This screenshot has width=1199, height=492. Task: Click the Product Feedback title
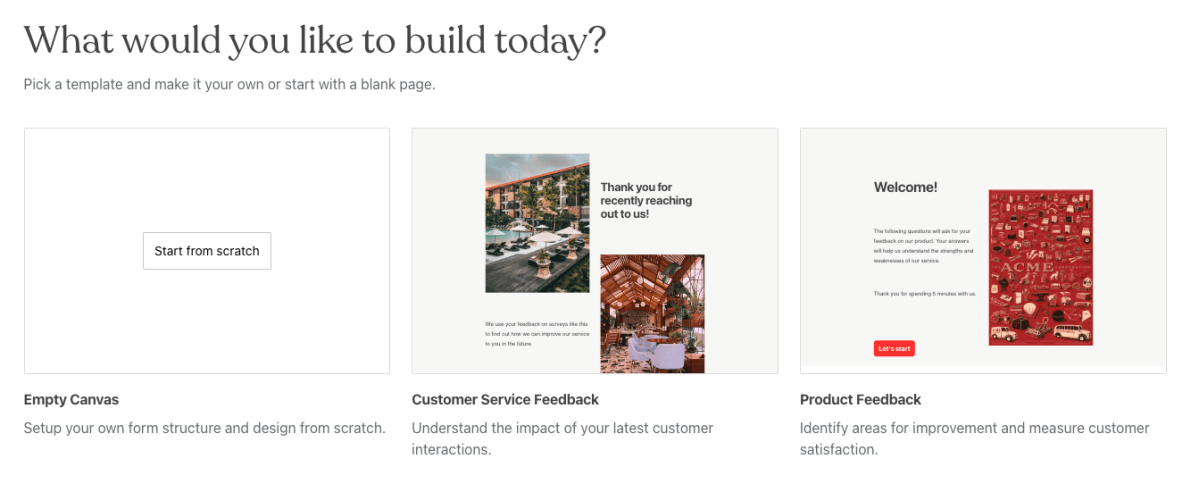(x=860, y=400)
